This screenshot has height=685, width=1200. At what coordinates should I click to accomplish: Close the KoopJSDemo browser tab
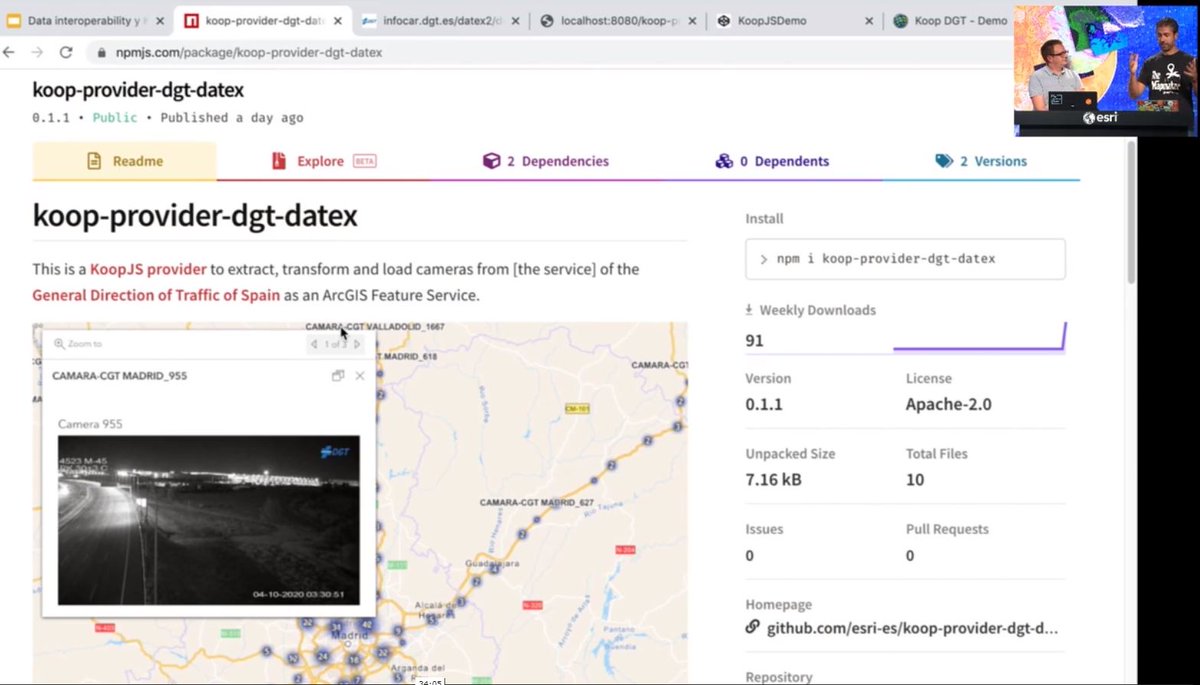(x=869, y=20)
